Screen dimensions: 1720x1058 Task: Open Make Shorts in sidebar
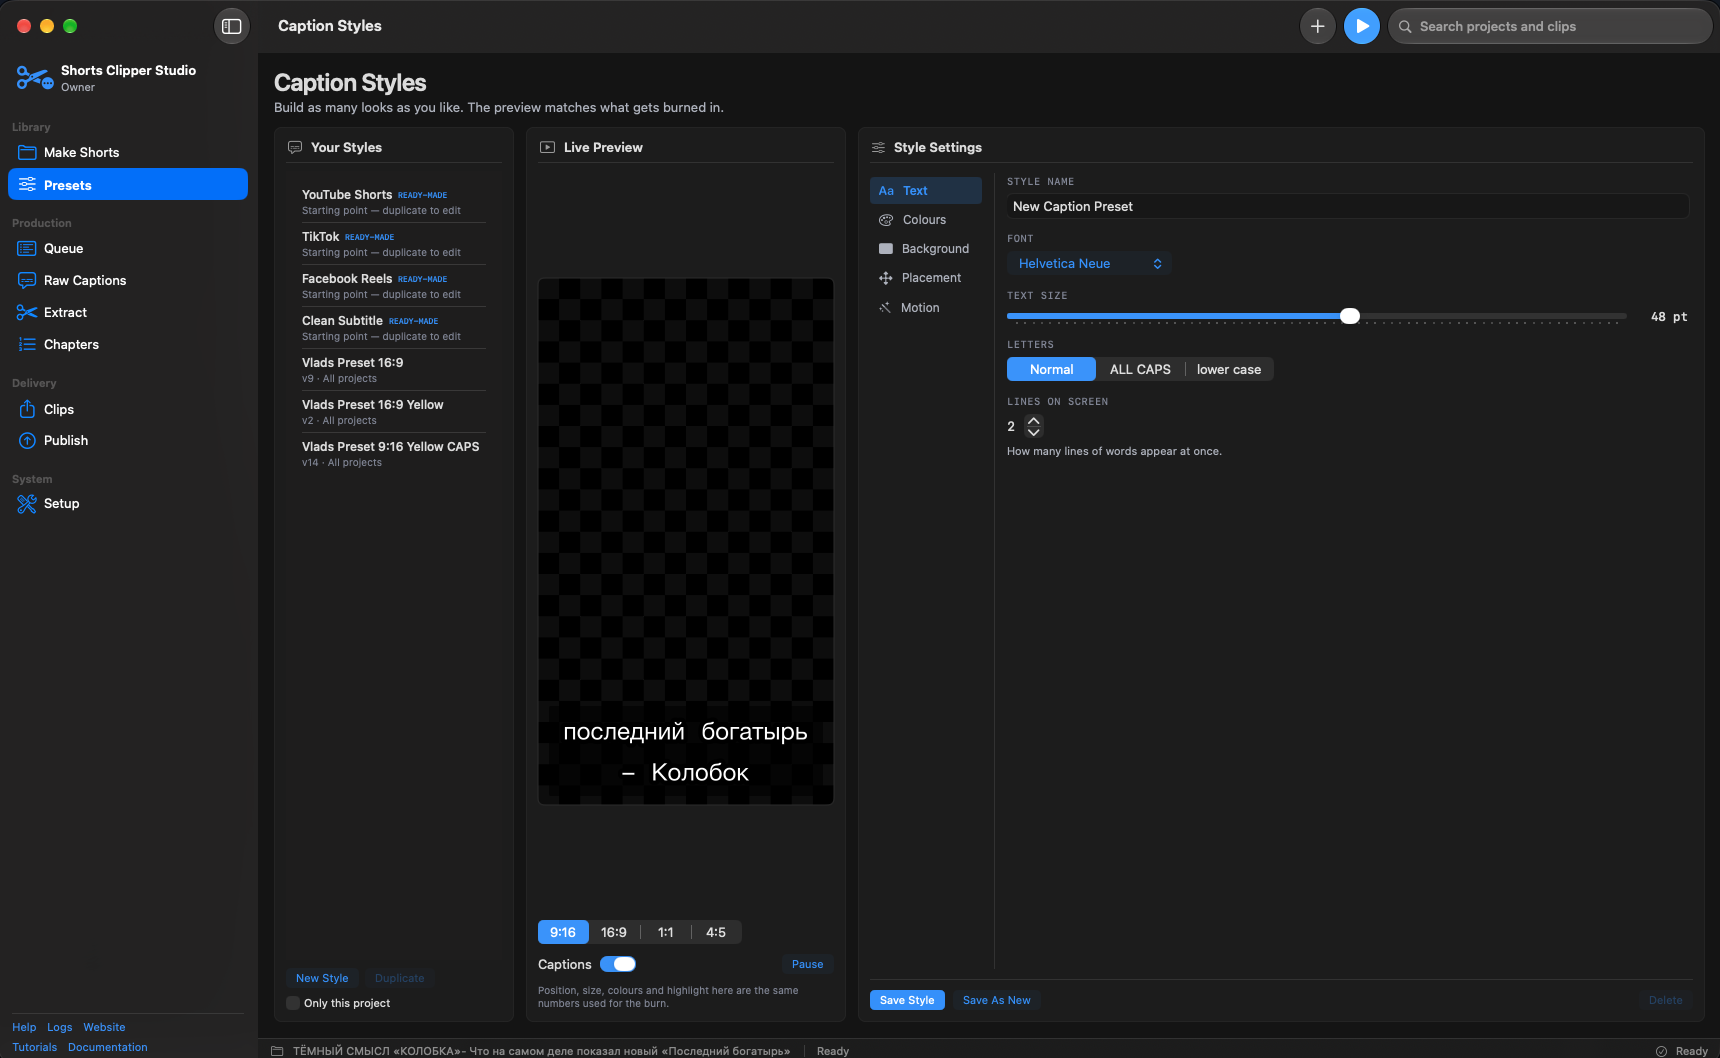point(128,152)
